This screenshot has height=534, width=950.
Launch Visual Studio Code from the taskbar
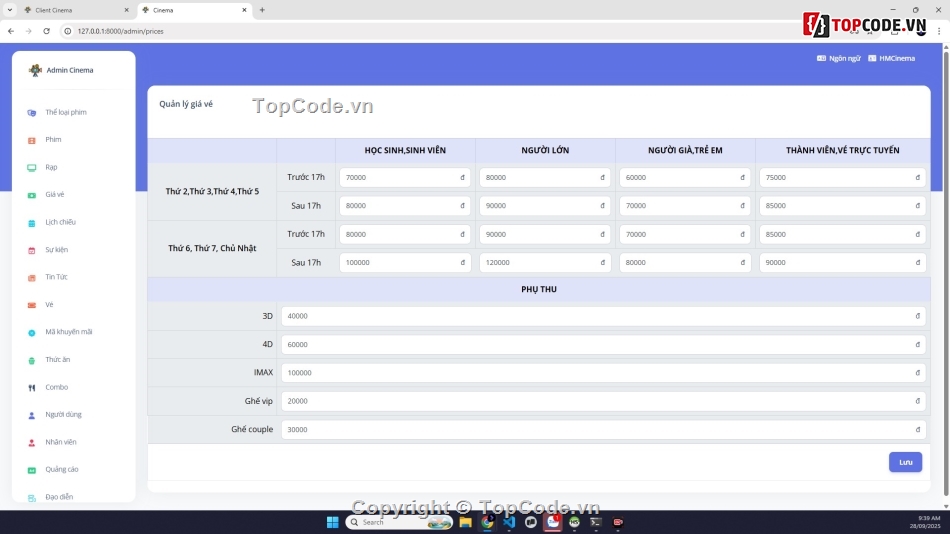(509, 522)
